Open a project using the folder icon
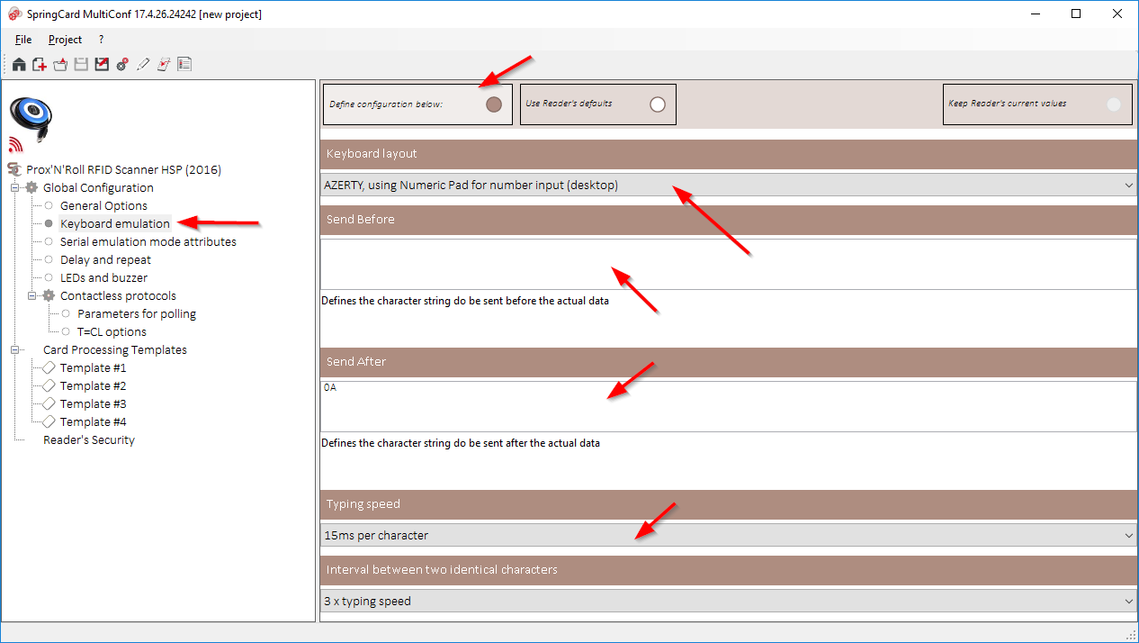1139x643 pixels. tap(60, 65)
